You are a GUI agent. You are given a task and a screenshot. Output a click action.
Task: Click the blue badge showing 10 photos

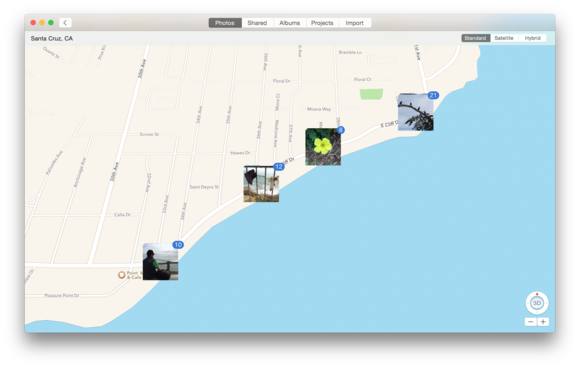[x=178, y=245]
